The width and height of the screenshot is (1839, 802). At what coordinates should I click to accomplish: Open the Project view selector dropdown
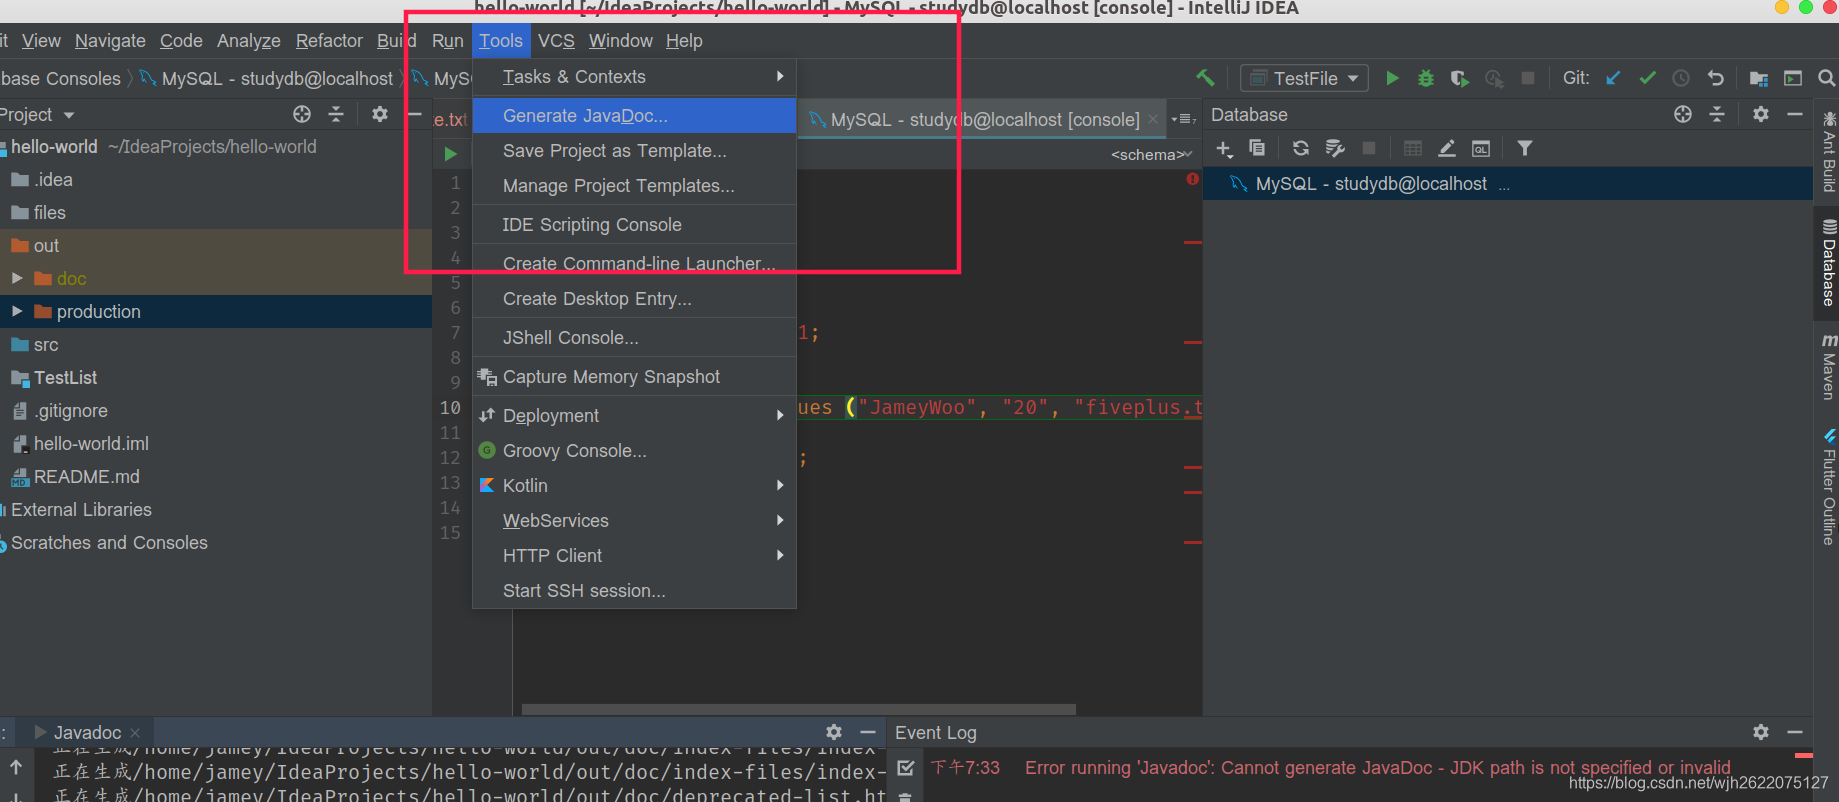pyautogui.click(x=38, y=114)
